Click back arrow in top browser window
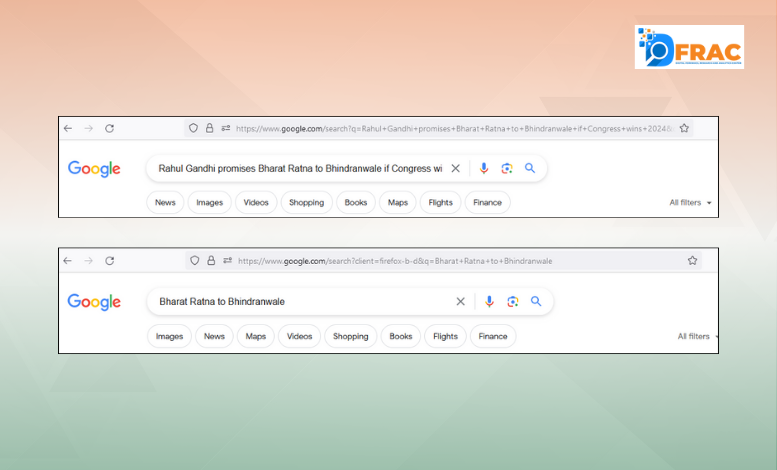The height and width of the screenshot is (470, 777). point(68,128)
